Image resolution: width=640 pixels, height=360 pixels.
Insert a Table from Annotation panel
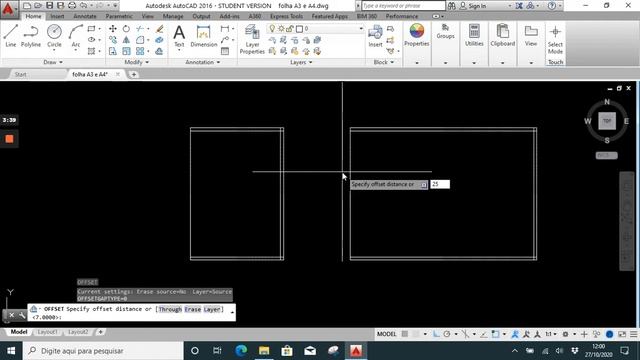point(225,51)
